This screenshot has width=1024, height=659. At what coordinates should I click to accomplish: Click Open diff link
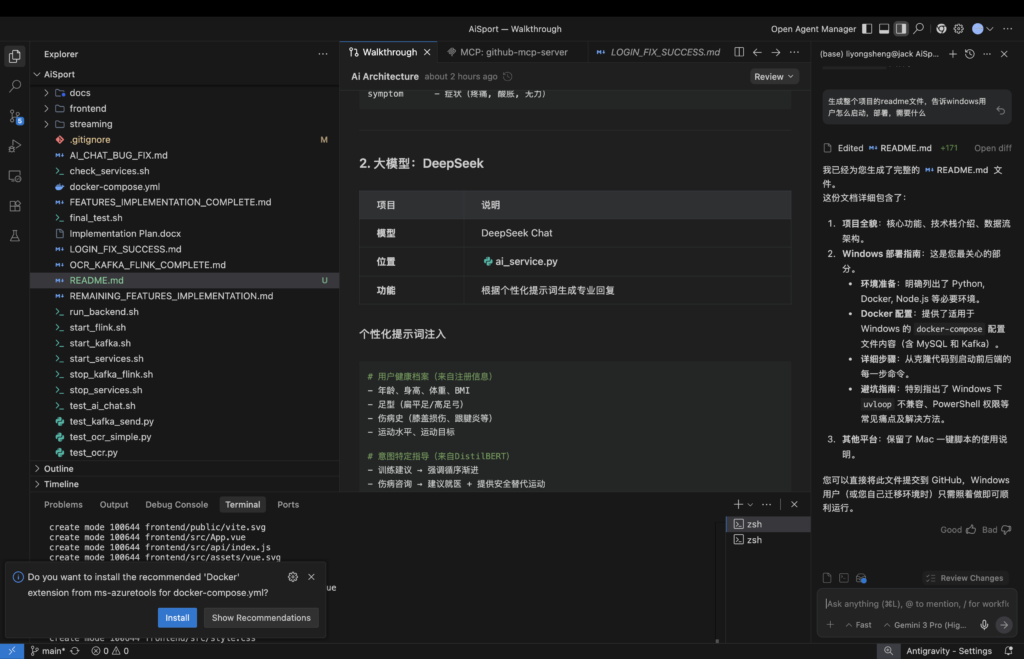(x=993, y=148)
